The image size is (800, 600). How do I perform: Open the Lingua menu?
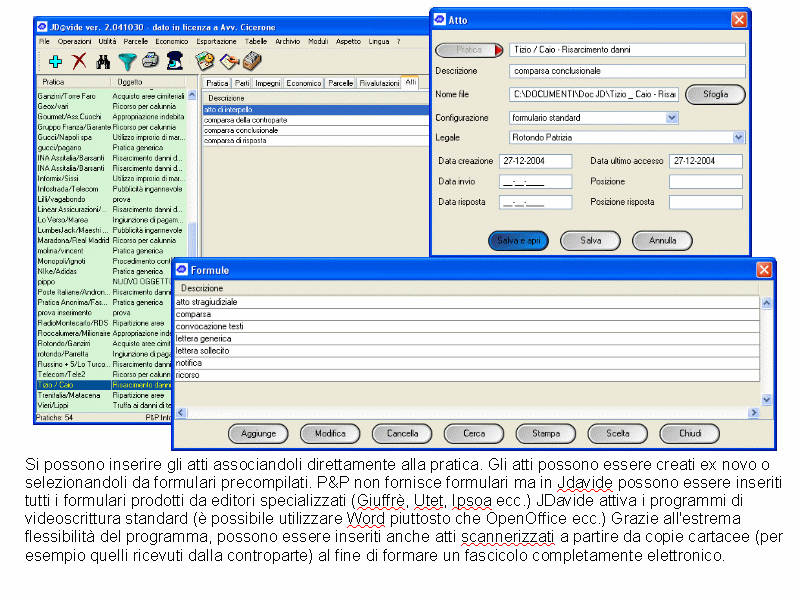pos(379,41)
